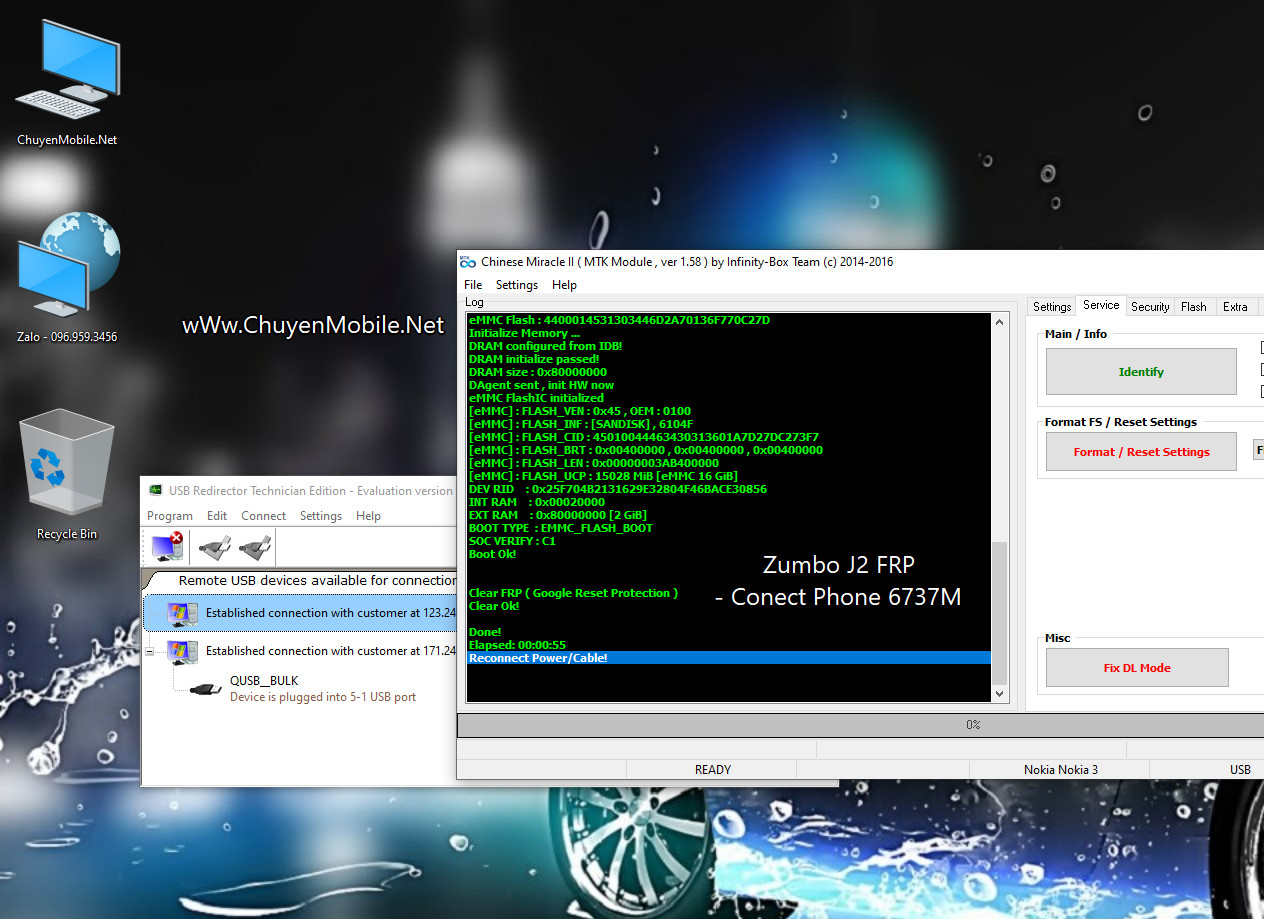Image resolution: width=1264 pixels, height=919 pixels.
Task: Collapse the 171.24 customer connection tree node
Action: coord(150,652)
